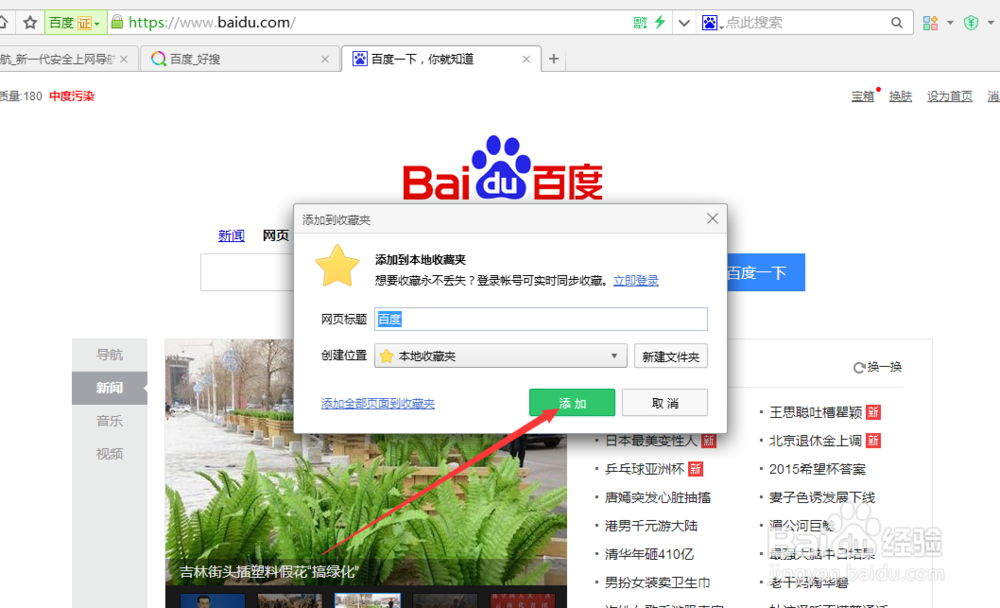Viewport: 1000px width, 608px height.
Task: Click the bookmark star icon in toolbar
Action: [x=30, y=23]
